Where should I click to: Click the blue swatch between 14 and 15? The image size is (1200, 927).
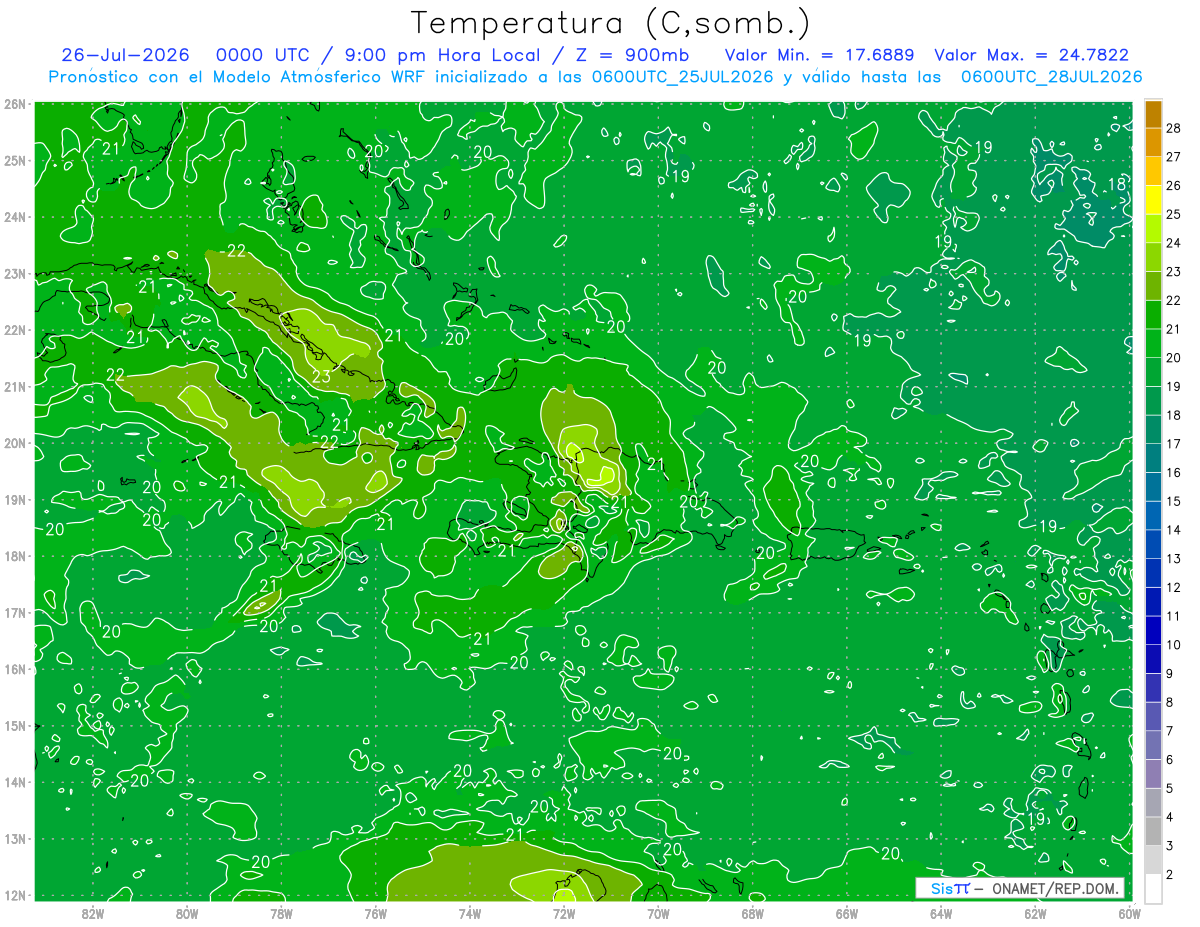[1153, 516]
